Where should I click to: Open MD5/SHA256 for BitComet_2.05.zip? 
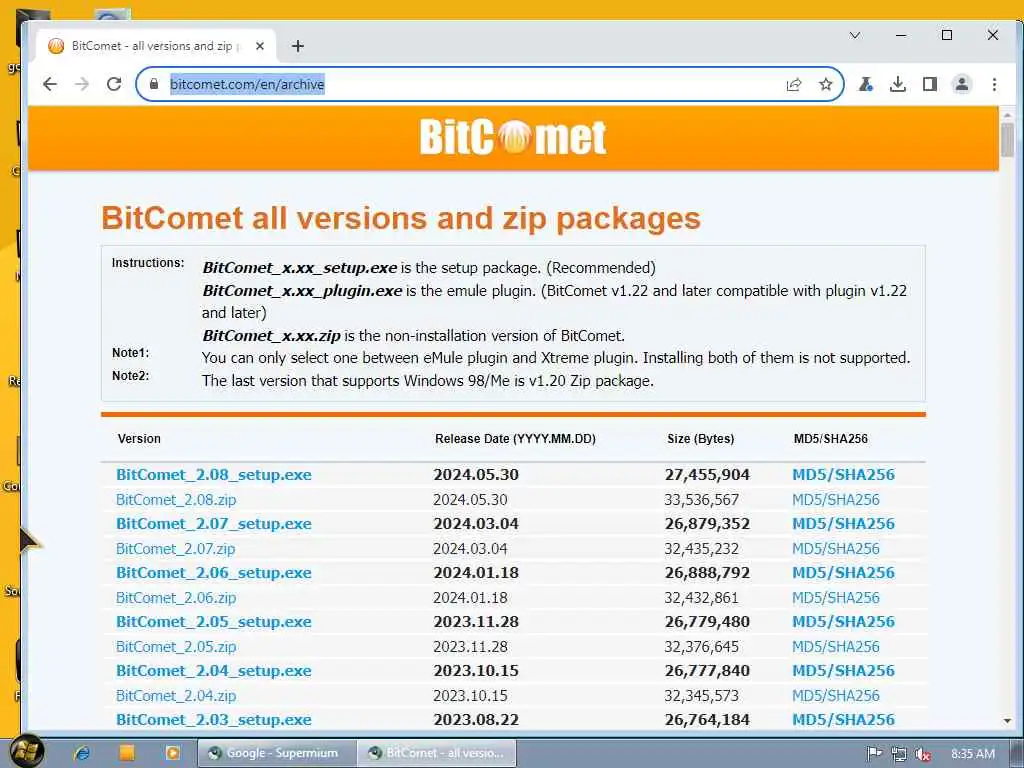point(836,647)
